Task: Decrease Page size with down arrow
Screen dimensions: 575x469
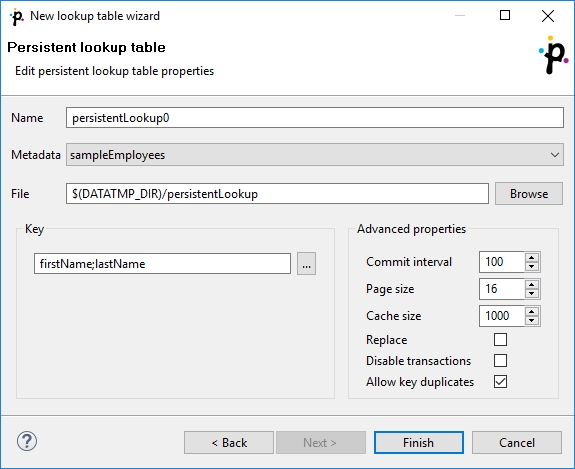Action: click(532, 294)
